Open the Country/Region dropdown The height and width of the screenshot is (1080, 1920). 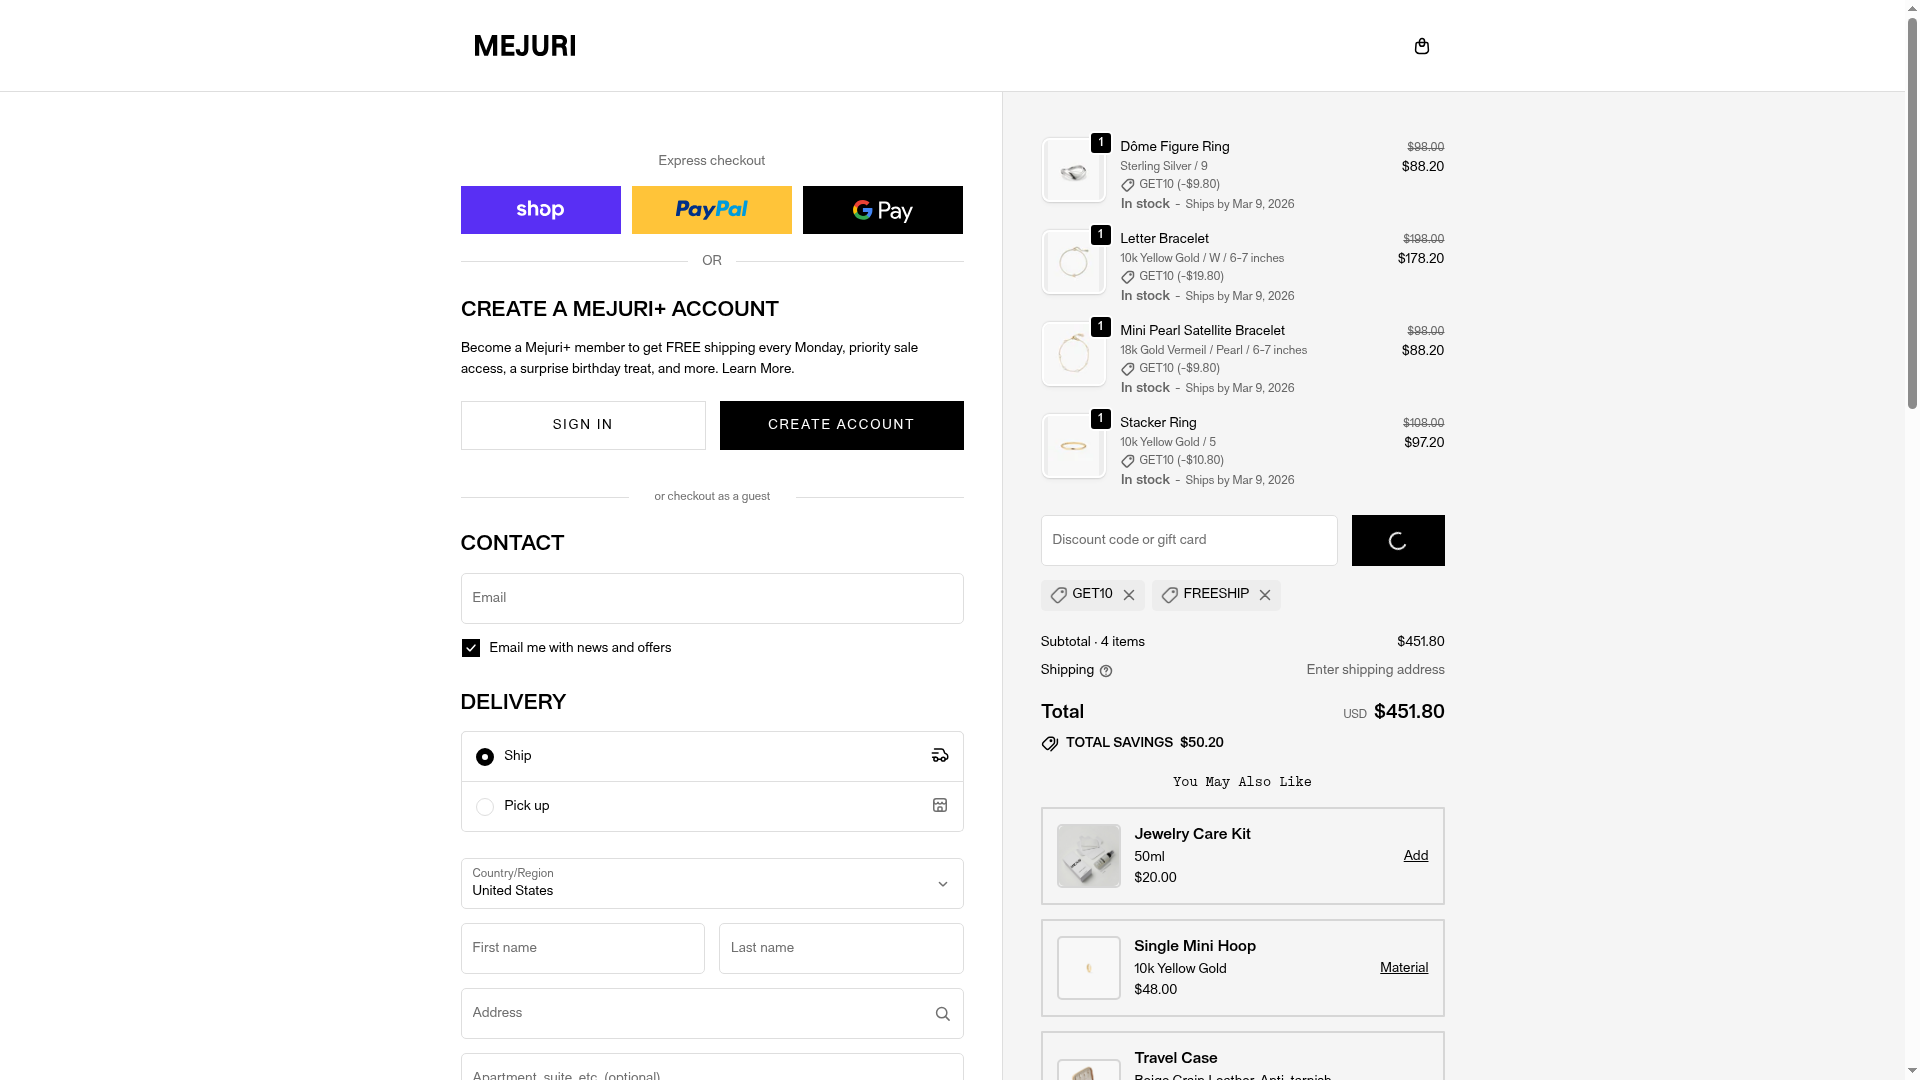tap(711, 883)
